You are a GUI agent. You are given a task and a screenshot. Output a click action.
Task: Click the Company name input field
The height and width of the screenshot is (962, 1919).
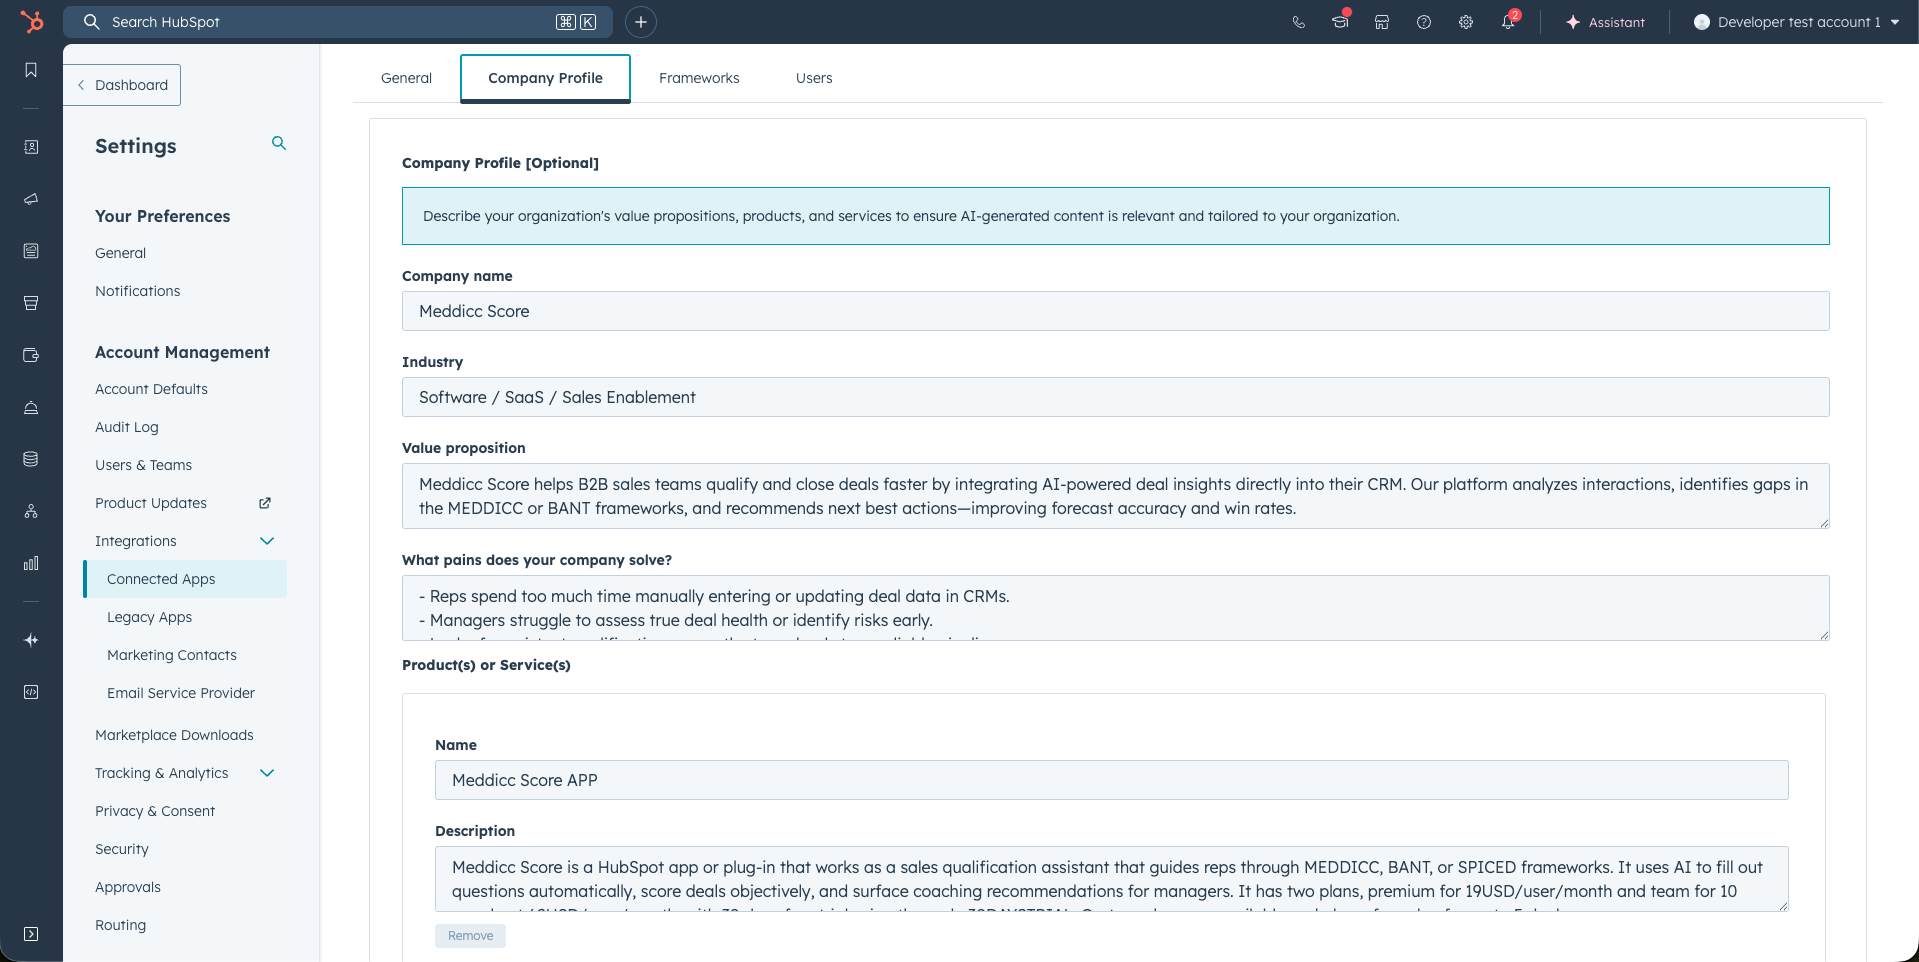click(1115, 311)
